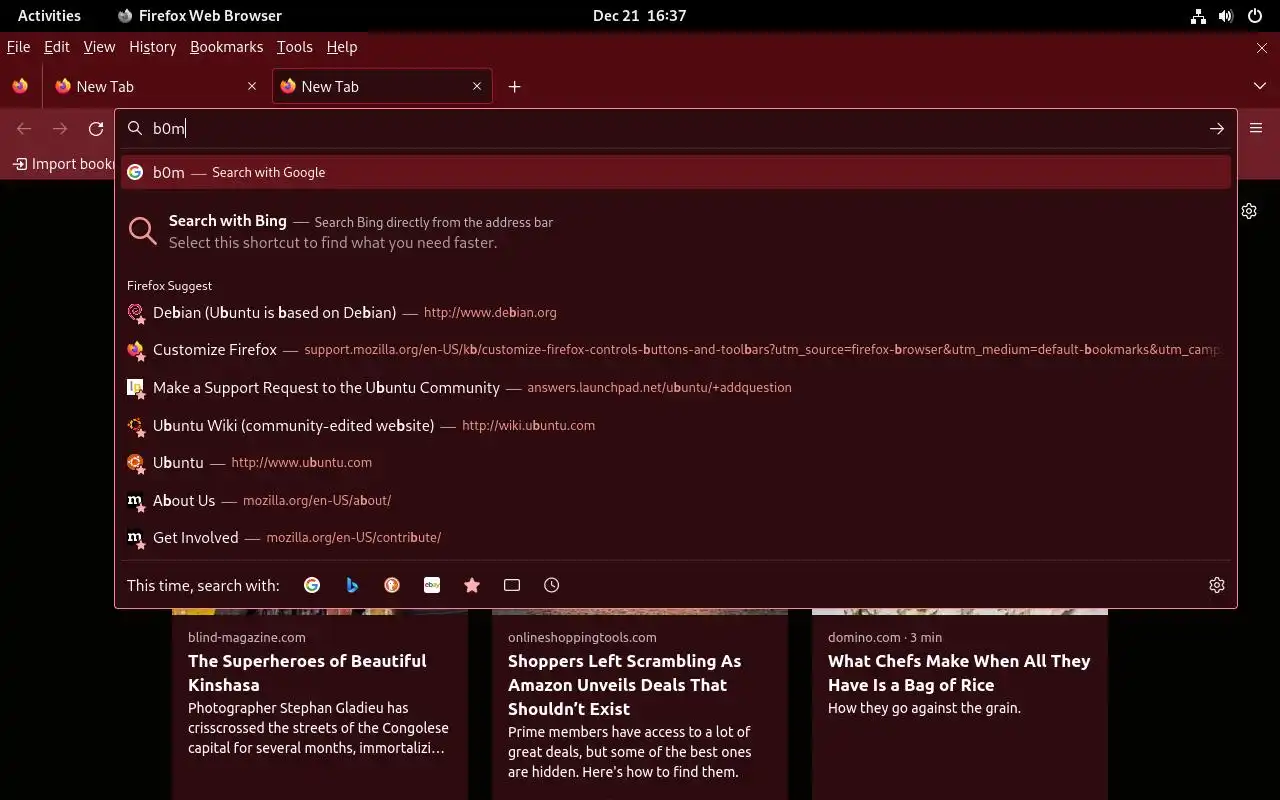Choose the Search with Bing shortcut
Screen dimensions: 1280x800
(x=676, y=231)
